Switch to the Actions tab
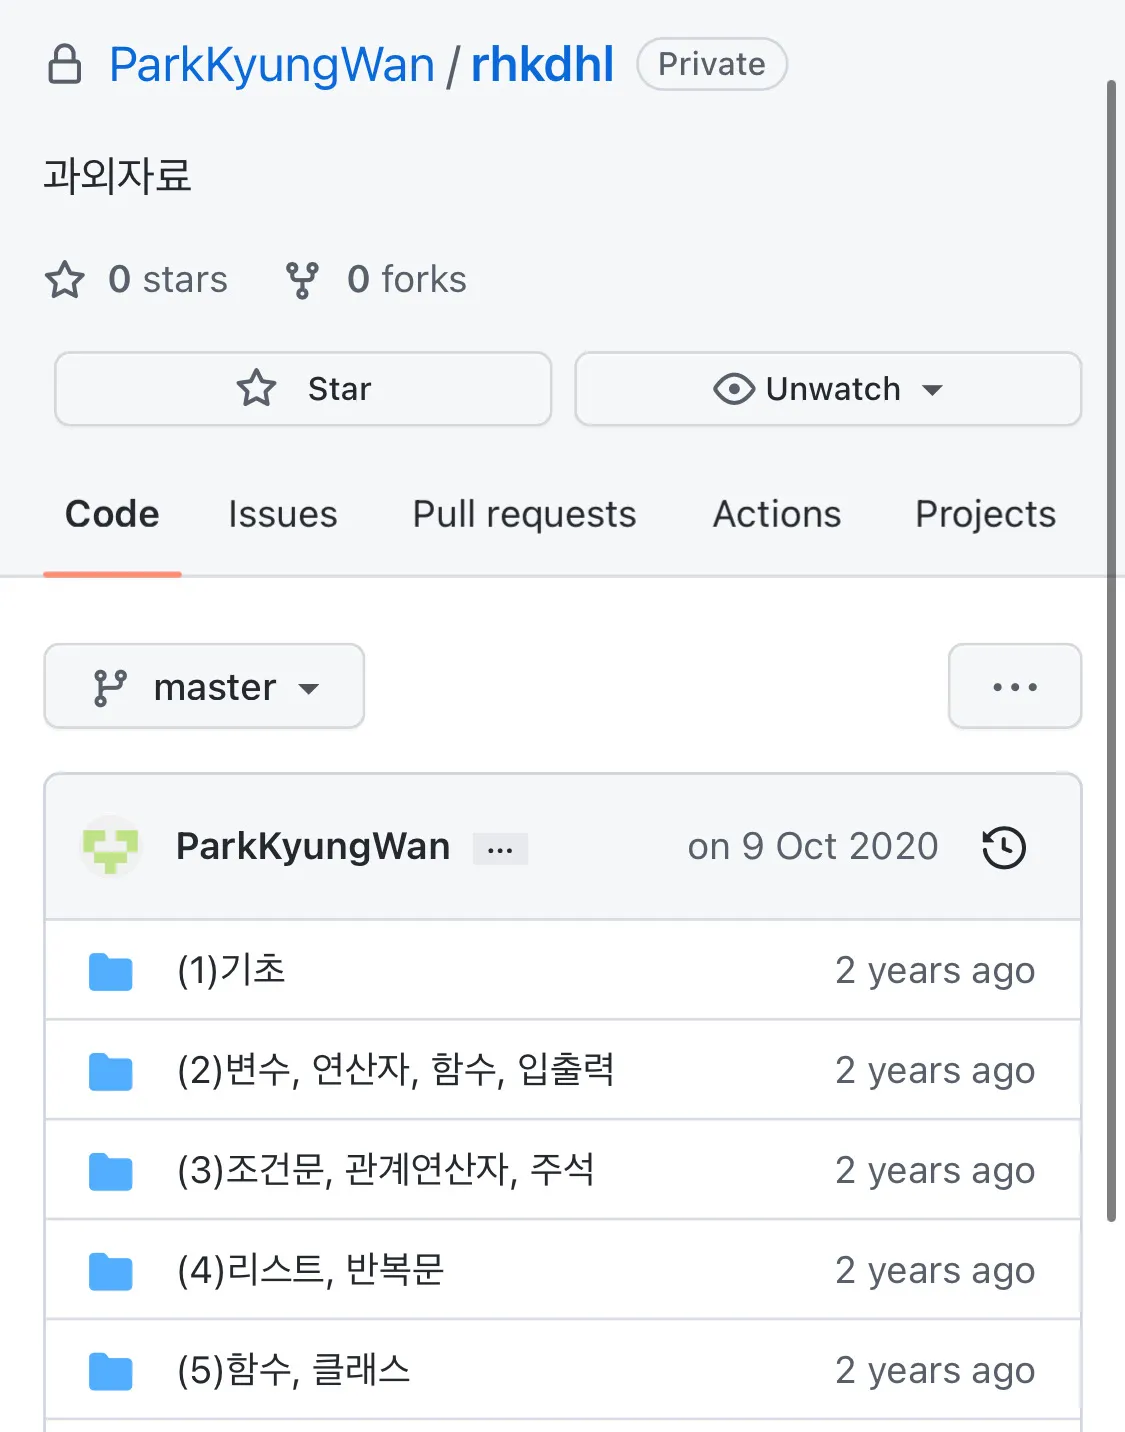1125x1432 pixels. [x=776, y=514]
